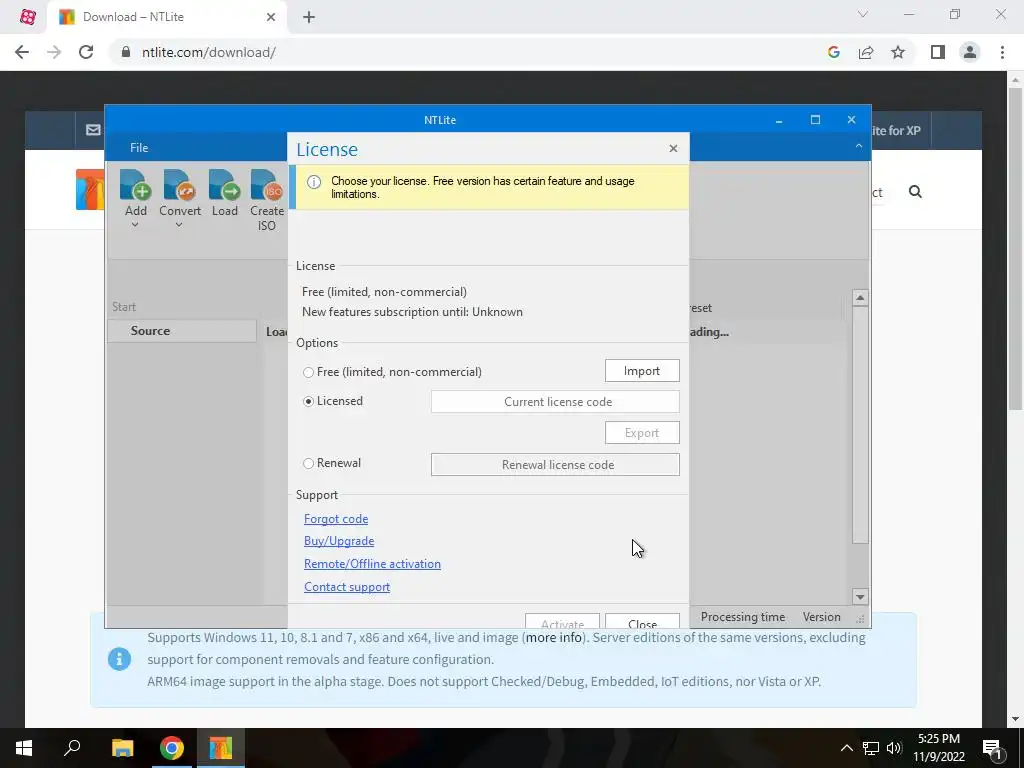Click the Close button in License dialog
Screen dimensions: 1024x768
(x=642, y=621)
